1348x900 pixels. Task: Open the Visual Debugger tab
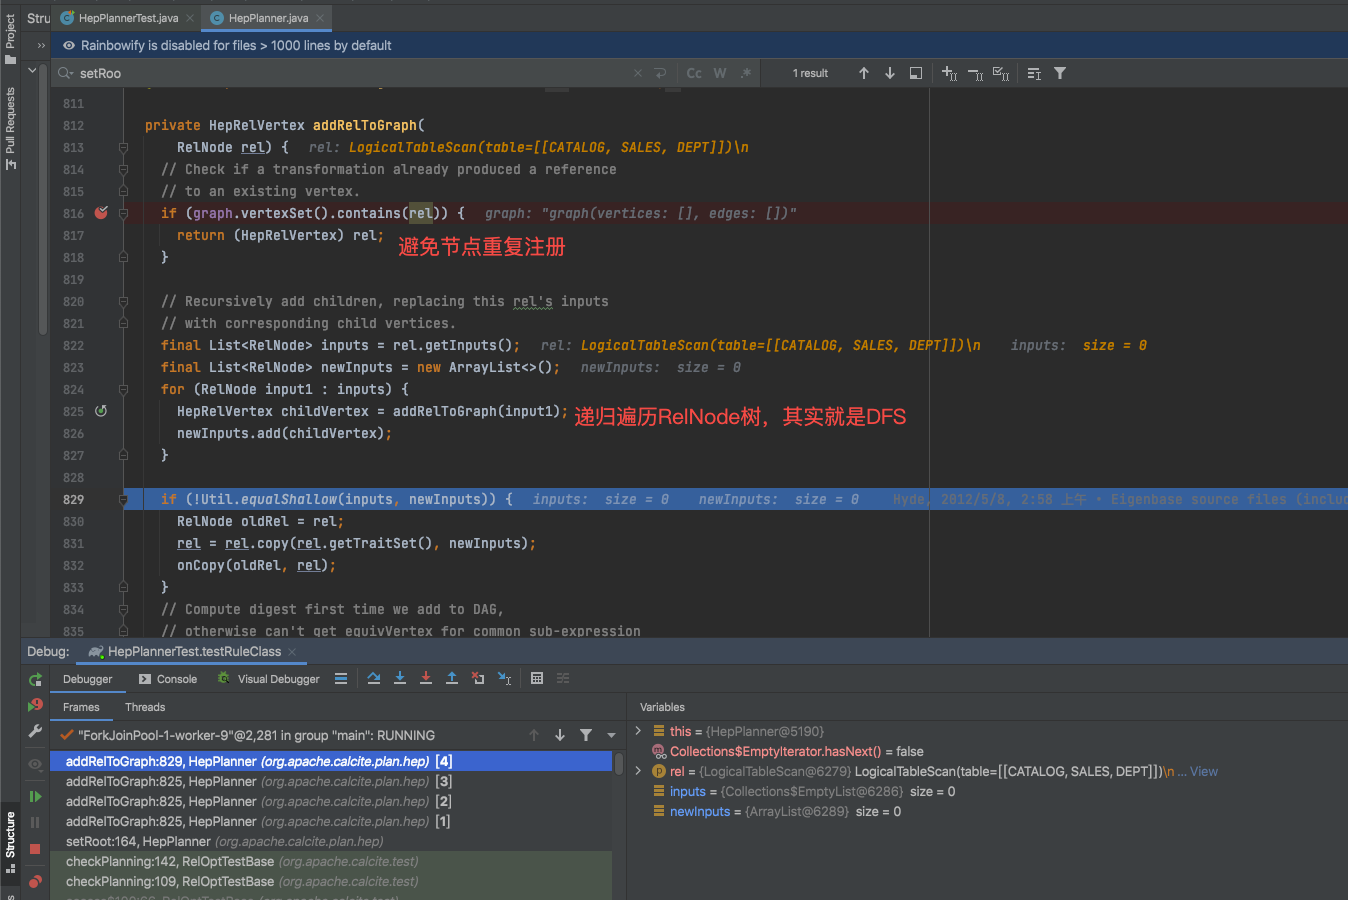pos(269,679)
